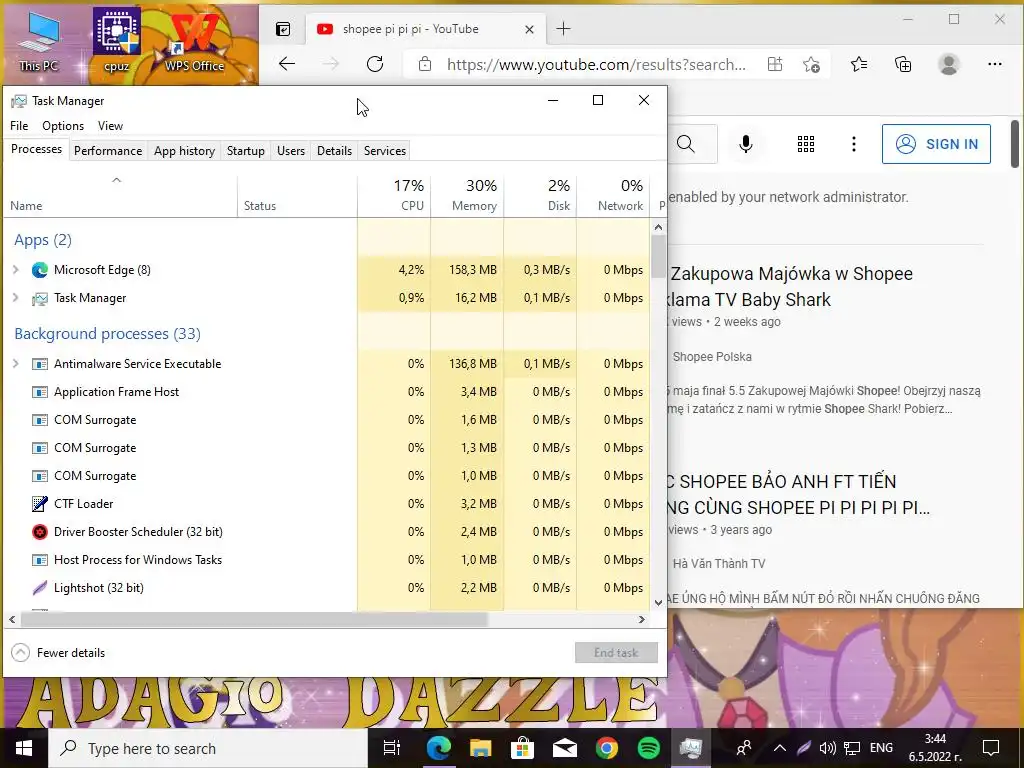Image resolution: width=1024 pixels, height=768 pixels.
Task: Expand the Microsoft Edge (8) process group
Action: (16, 270)
